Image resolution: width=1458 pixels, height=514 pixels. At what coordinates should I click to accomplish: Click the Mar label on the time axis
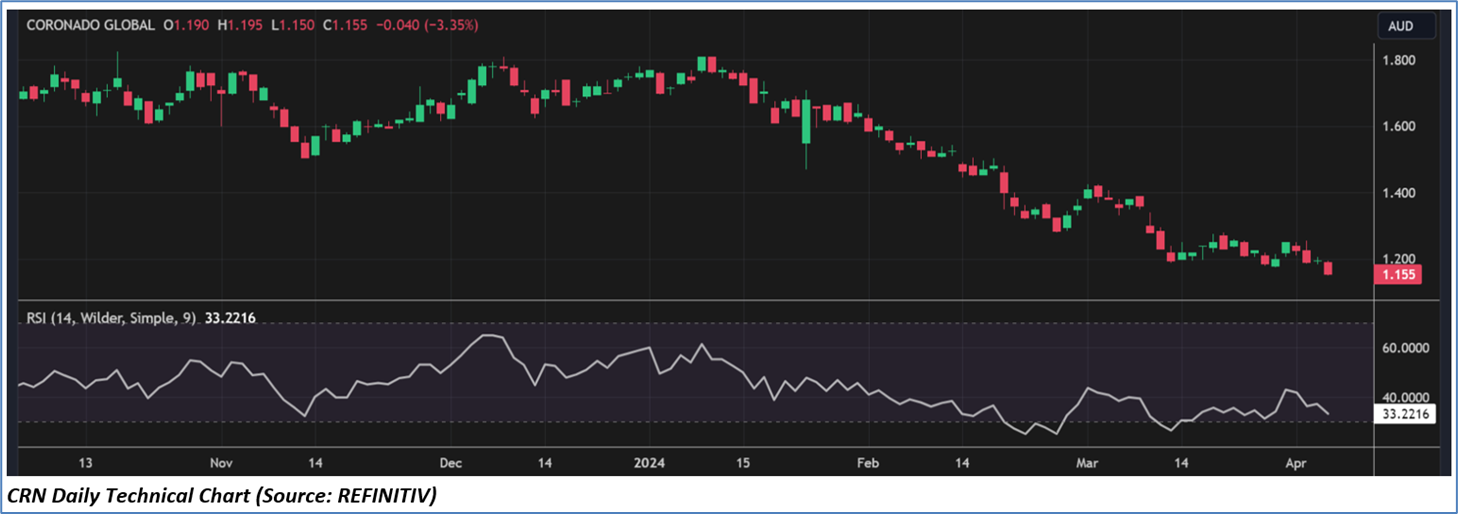[1085, 464]
